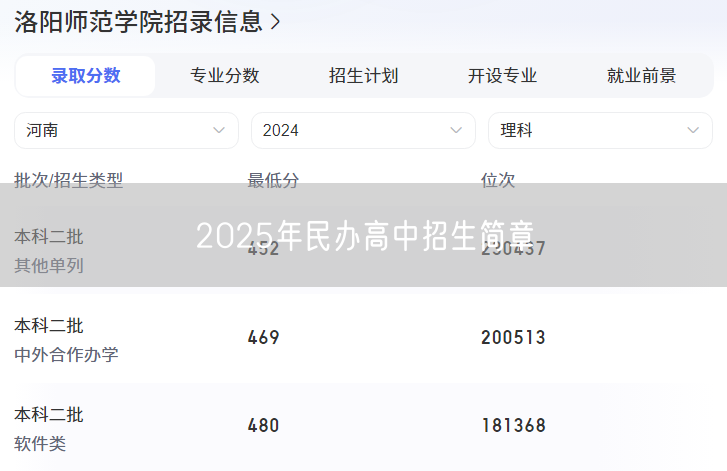727x471 pixels.
Task: Click the chevron arrow beside 洛阳师范学院招录信息
Action: click(275, 21)
